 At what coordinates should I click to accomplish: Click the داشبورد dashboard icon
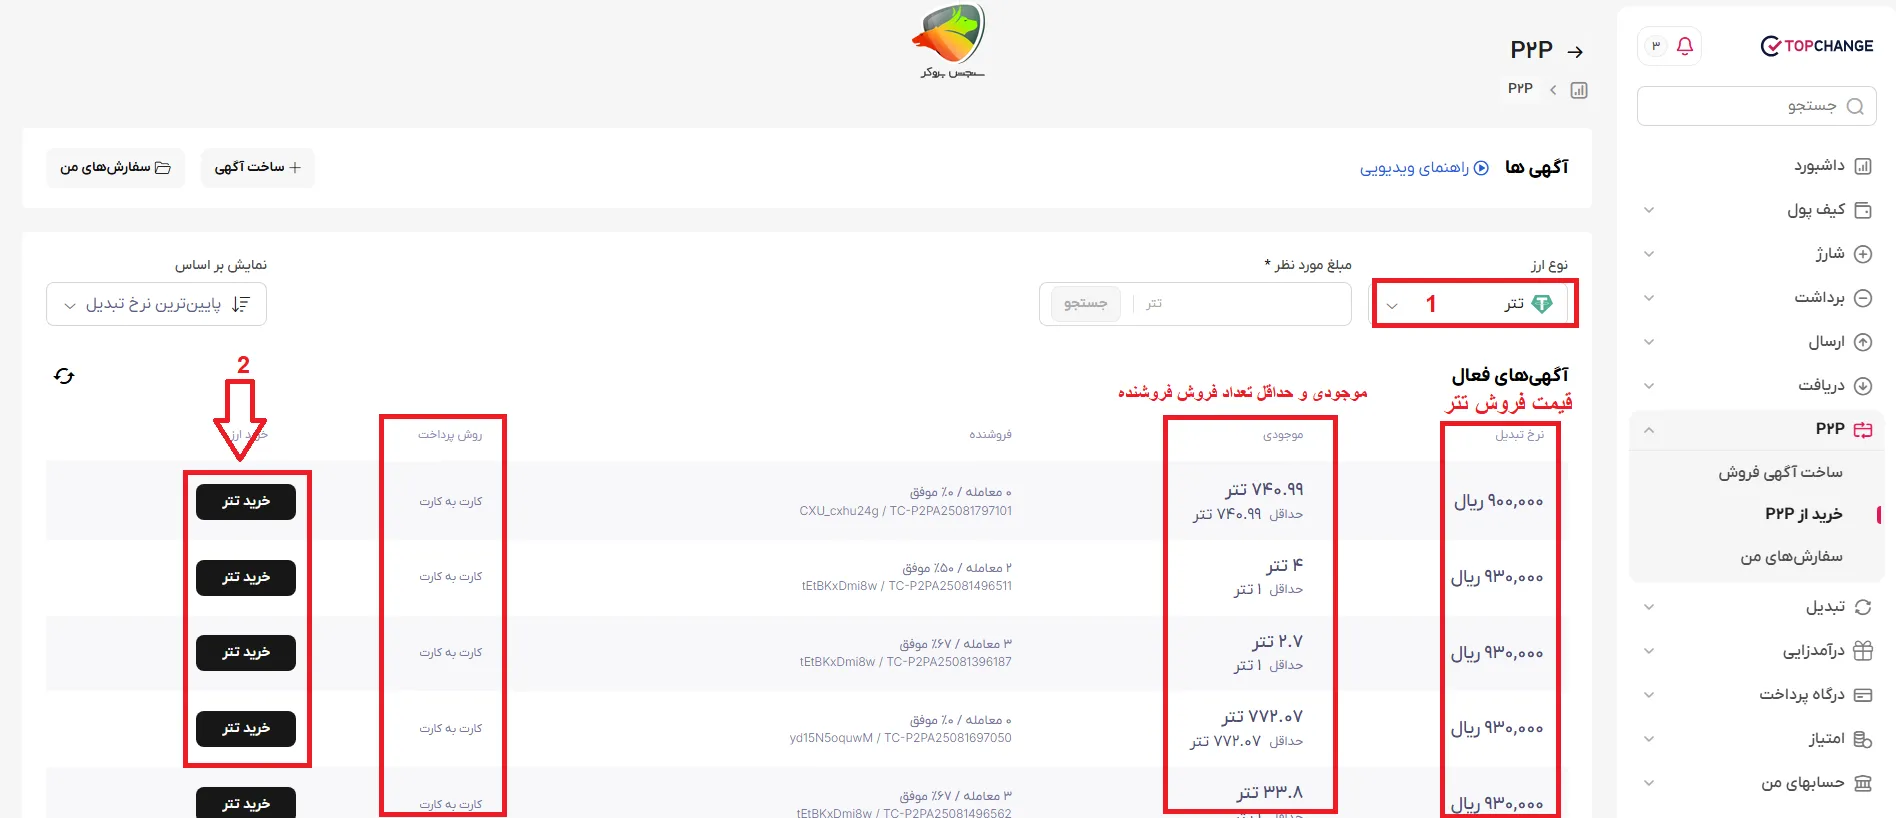point(1863,166)
